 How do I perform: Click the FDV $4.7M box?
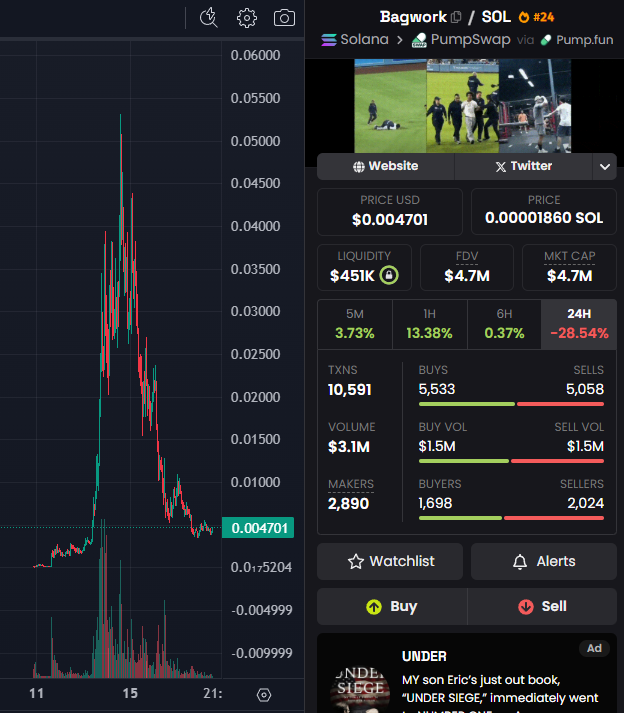[467, 268]
